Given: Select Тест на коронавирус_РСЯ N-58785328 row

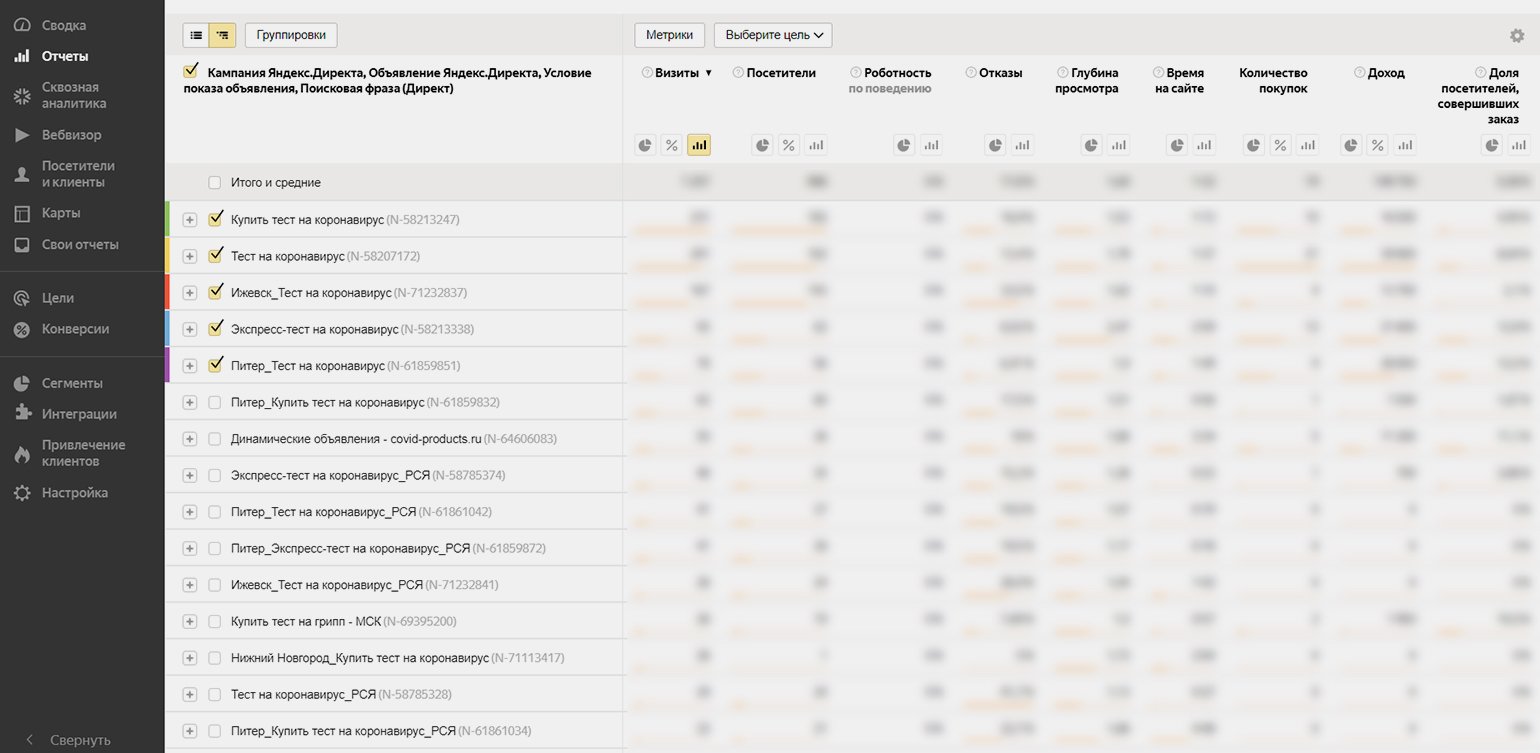Looking at the screenshot, I should coord(214,694).
